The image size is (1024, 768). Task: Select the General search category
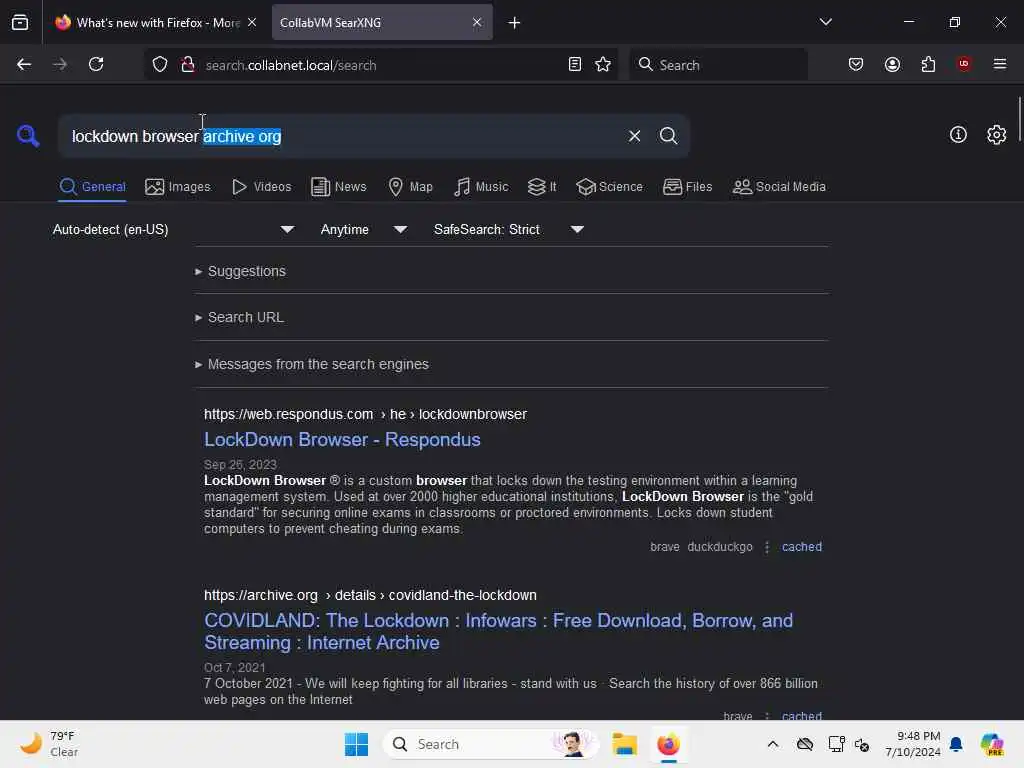(x=92, y=187)
